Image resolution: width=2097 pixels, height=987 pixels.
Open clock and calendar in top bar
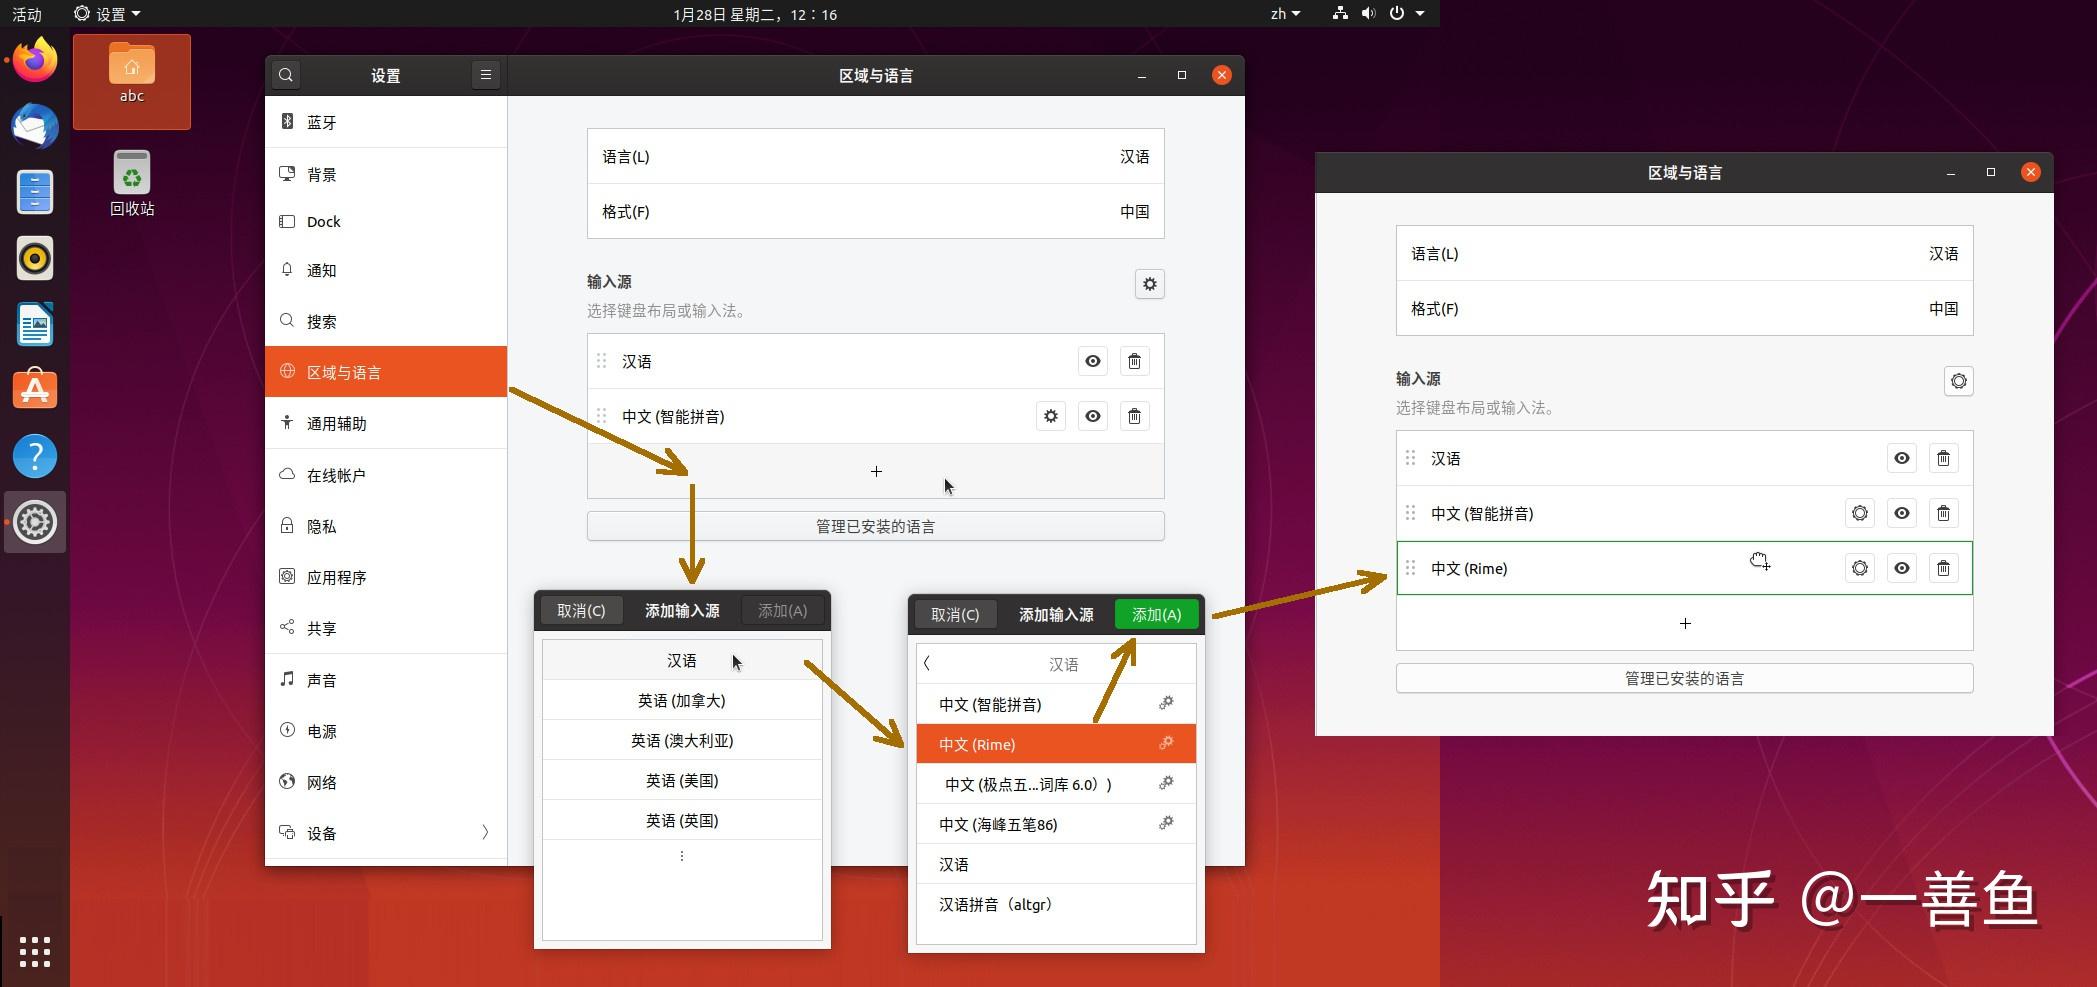coord(755,14)
